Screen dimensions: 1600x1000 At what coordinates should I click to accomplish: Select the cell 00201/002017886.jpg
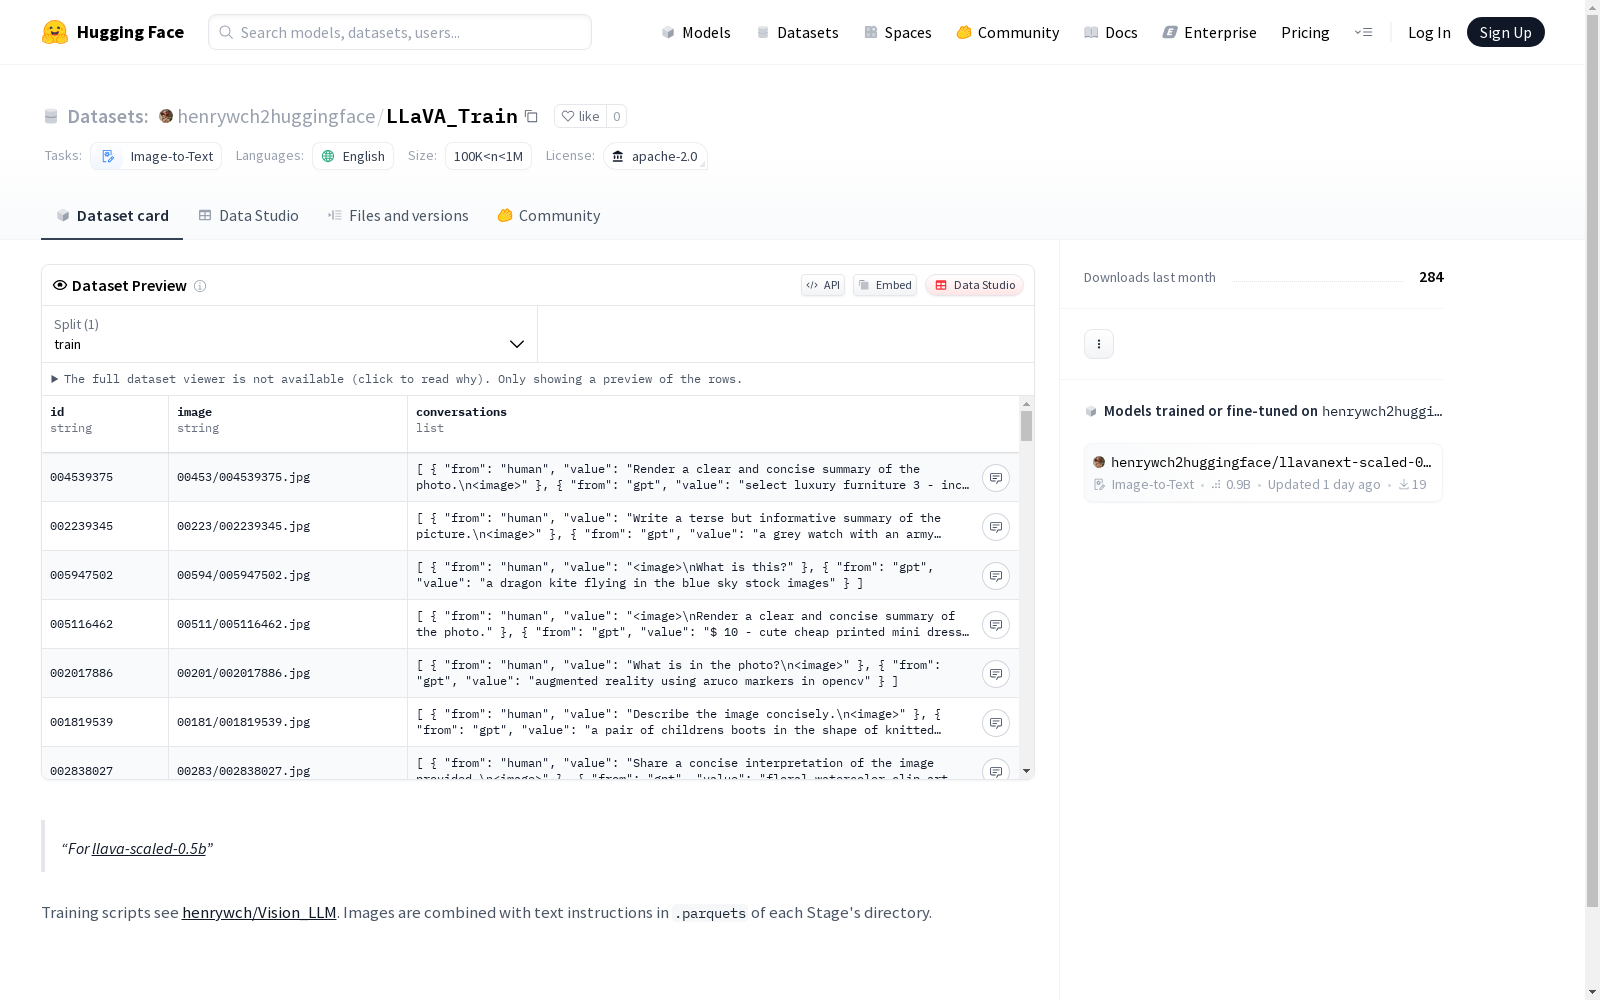[x=288, y=673]
